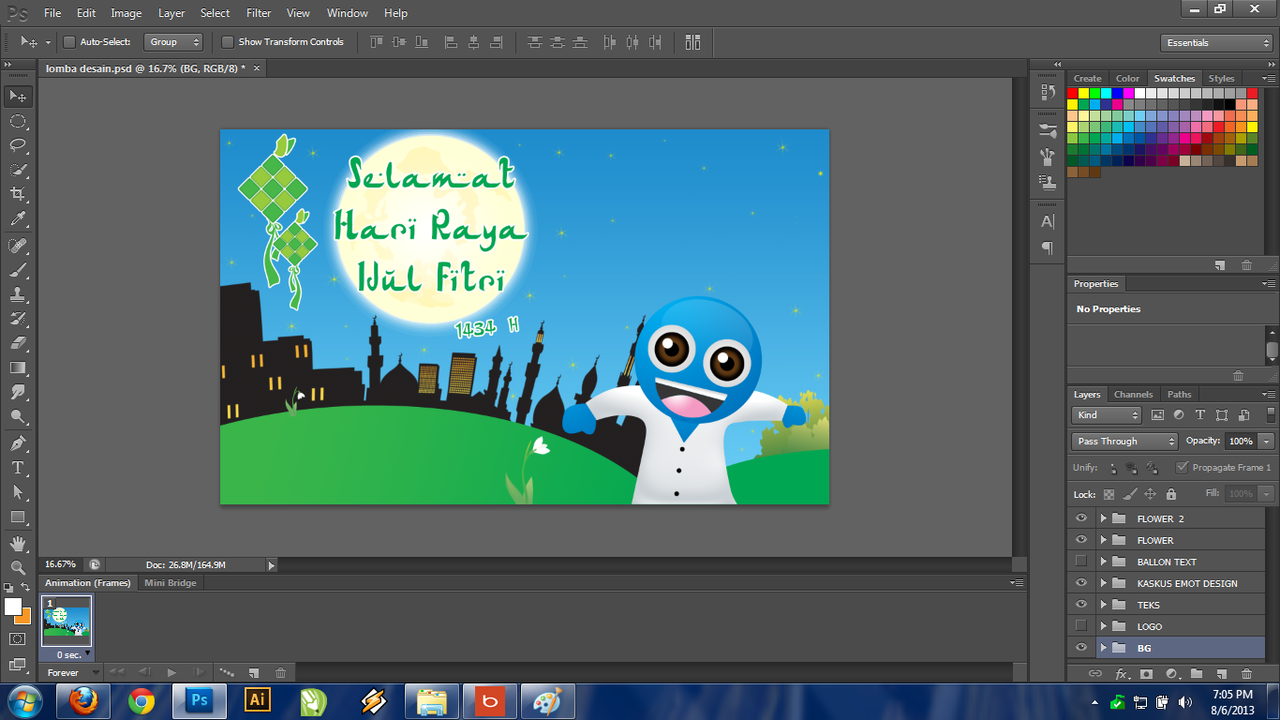The height and width of the screenshot is (720, 1280).
Task: Hide the TEKS group
Action: click(1081, 605)
